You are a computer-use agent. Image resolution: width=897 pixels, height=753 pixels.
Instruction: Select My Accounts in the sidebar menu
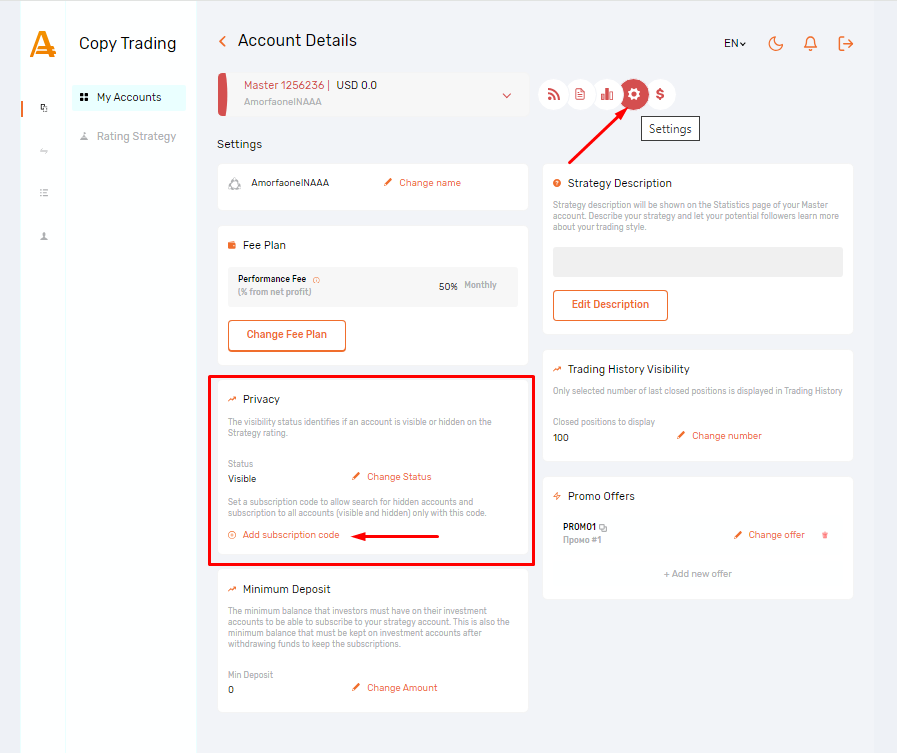tap(128, 97)
